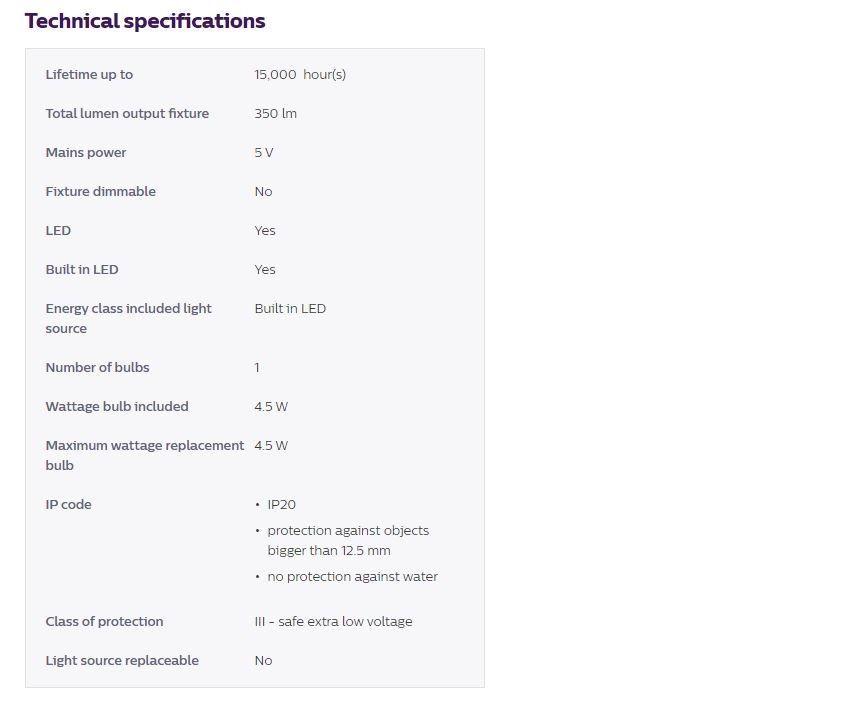Viewport: 852px width, 703px height.
Task: Click the 'Number of bulbs' label
Action: [x=97, y=368]
